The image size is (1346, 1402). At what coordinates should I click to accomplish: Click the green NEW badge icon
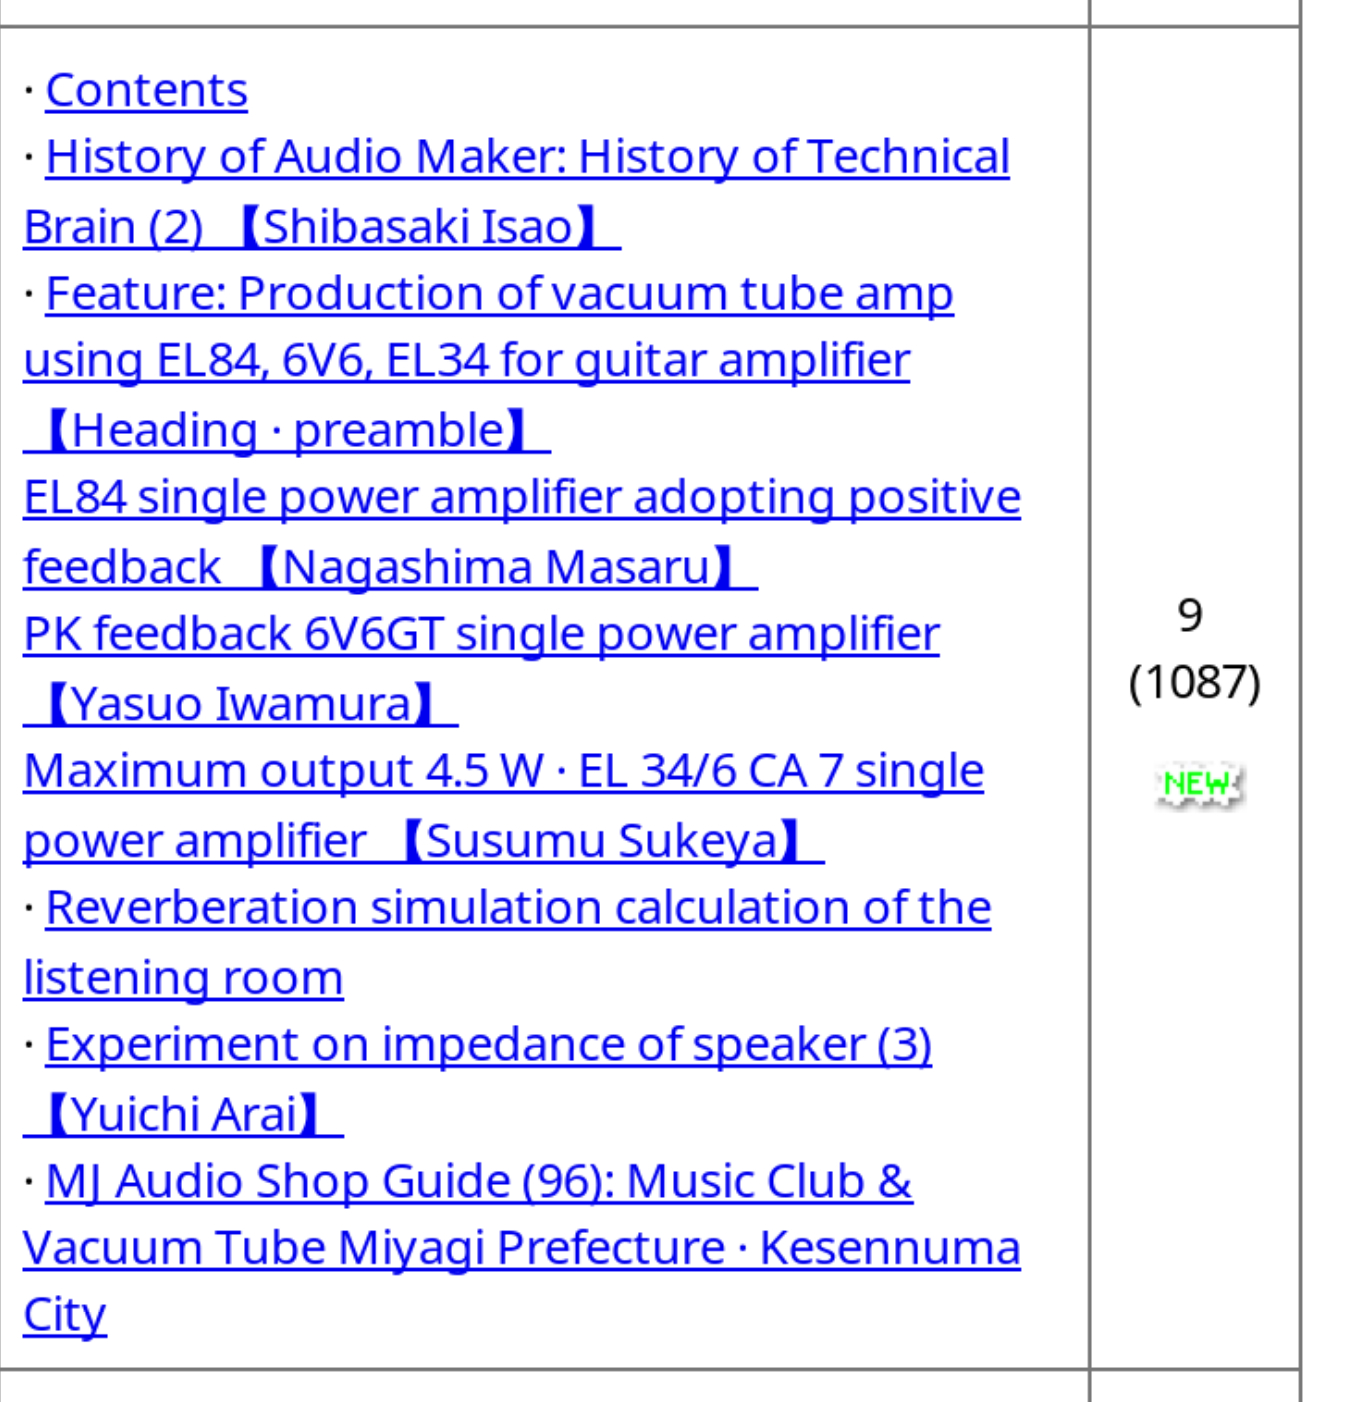(1197, 785)
